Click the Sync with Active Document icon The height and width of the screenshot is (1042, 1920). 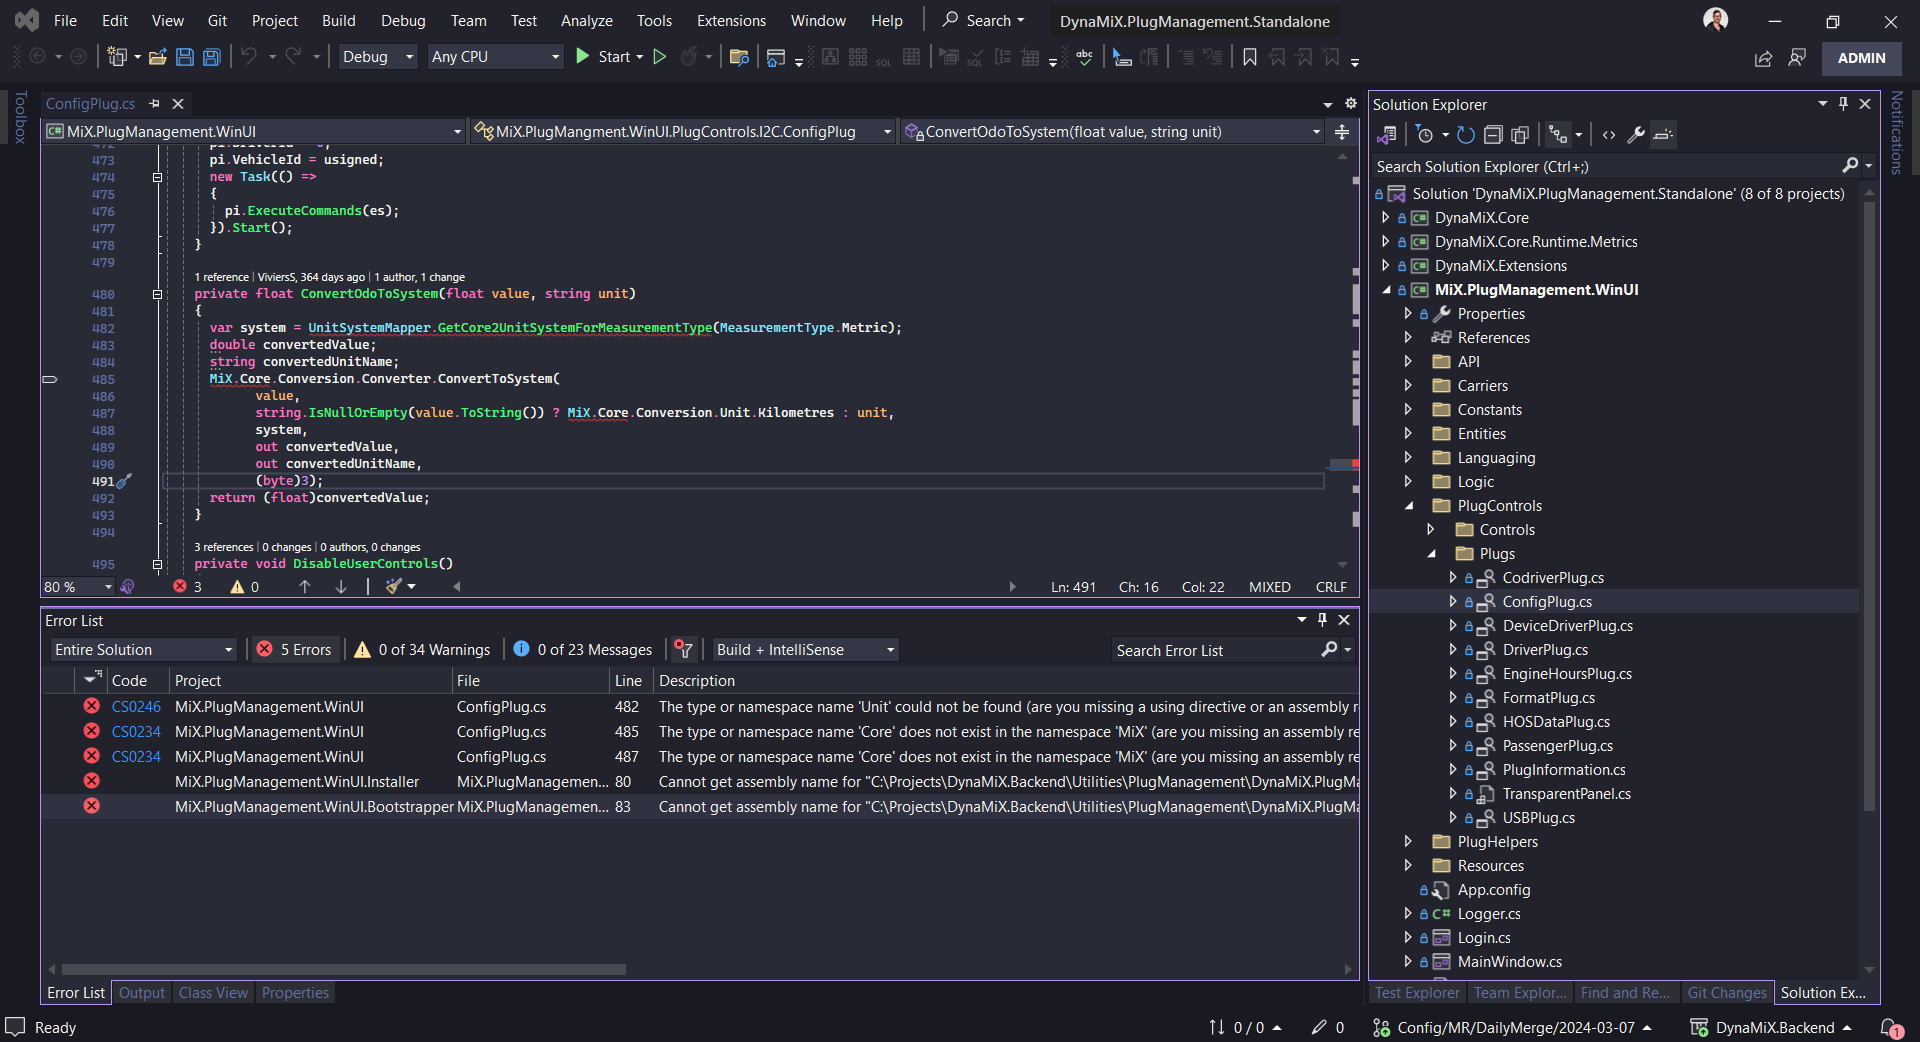point(1465,135)
